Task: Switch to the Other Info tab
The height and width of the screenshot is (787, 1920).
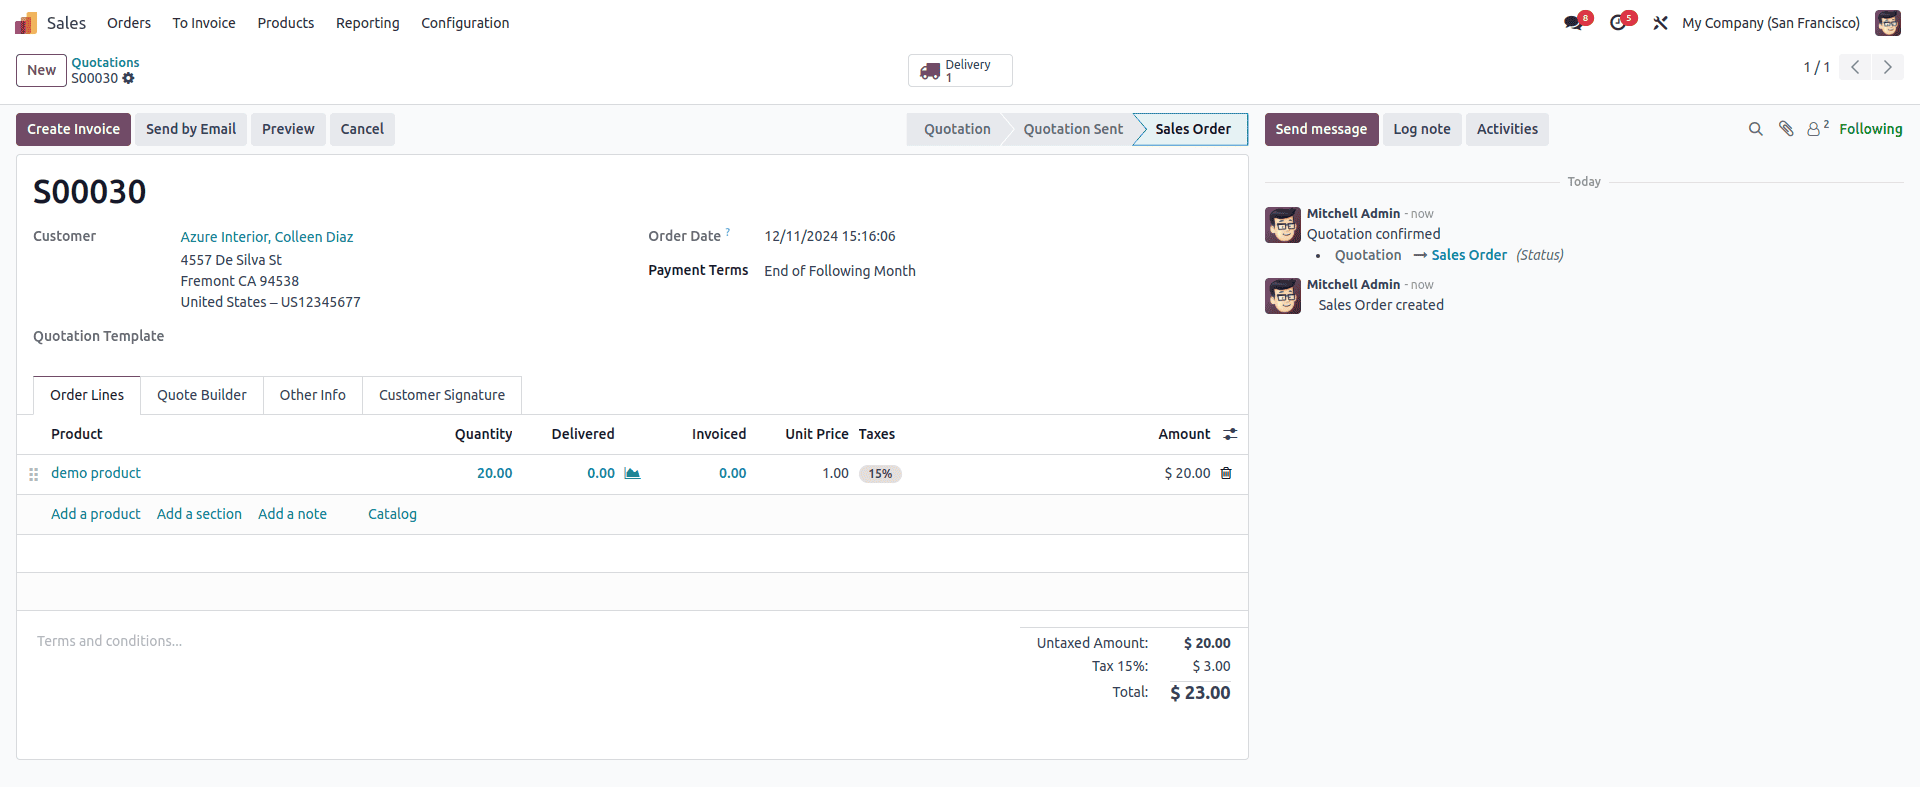Action: coord(313,395)
